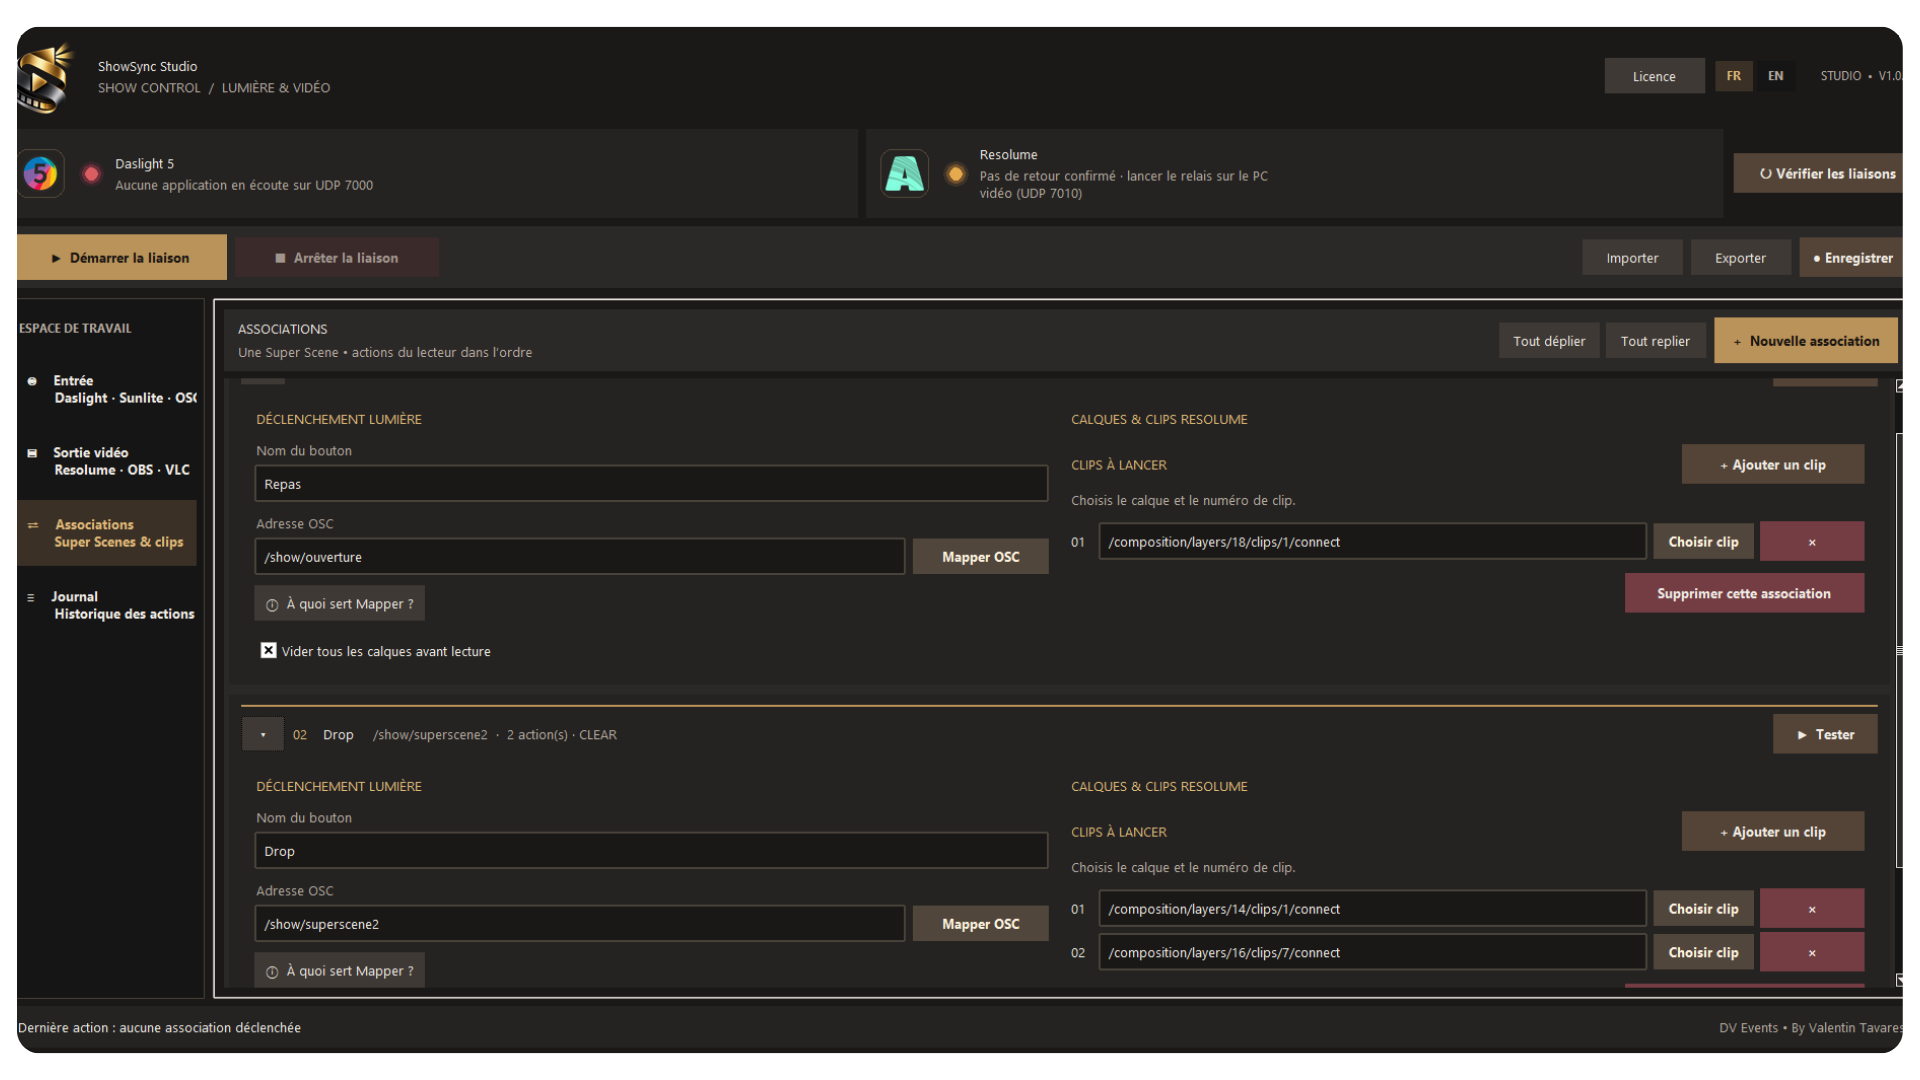Viewport: 1920px width, 1080px height.
Task: Collapse all associations with Tout replier
Action: click(1655, 341)
